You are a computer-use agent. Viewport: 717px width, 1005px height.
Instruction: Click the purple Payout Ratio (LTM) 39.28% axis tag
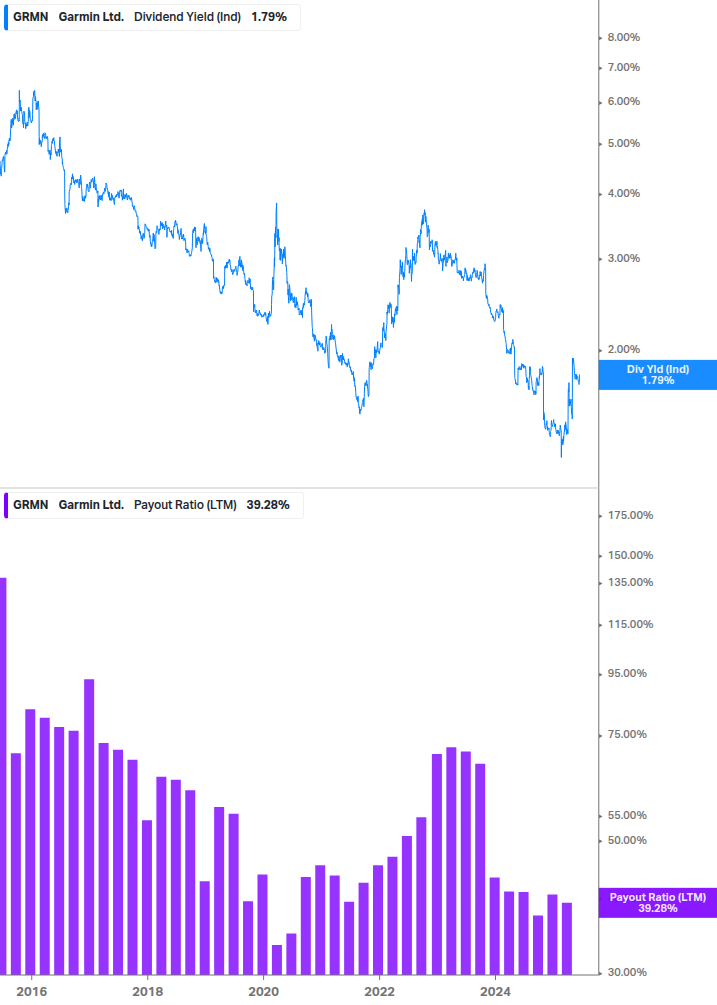(657, 902)
